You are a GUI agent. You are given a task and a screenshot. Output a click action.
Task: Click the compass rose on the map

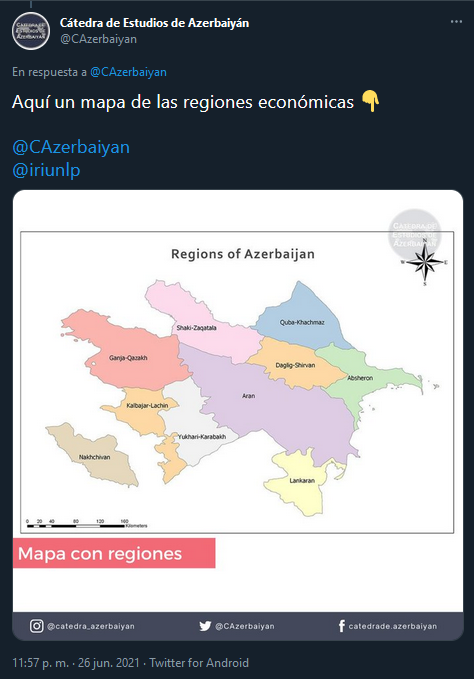coord(425,262)
